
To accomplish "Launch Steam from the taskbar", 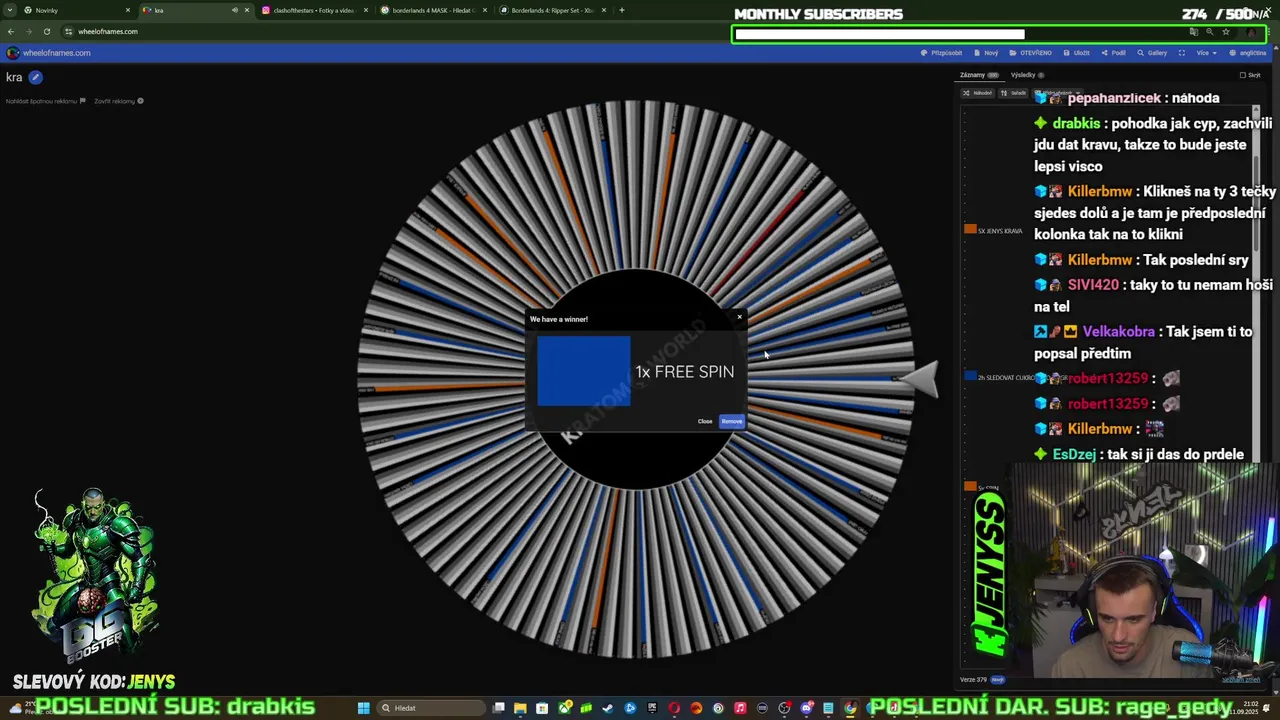I will 607,708.
